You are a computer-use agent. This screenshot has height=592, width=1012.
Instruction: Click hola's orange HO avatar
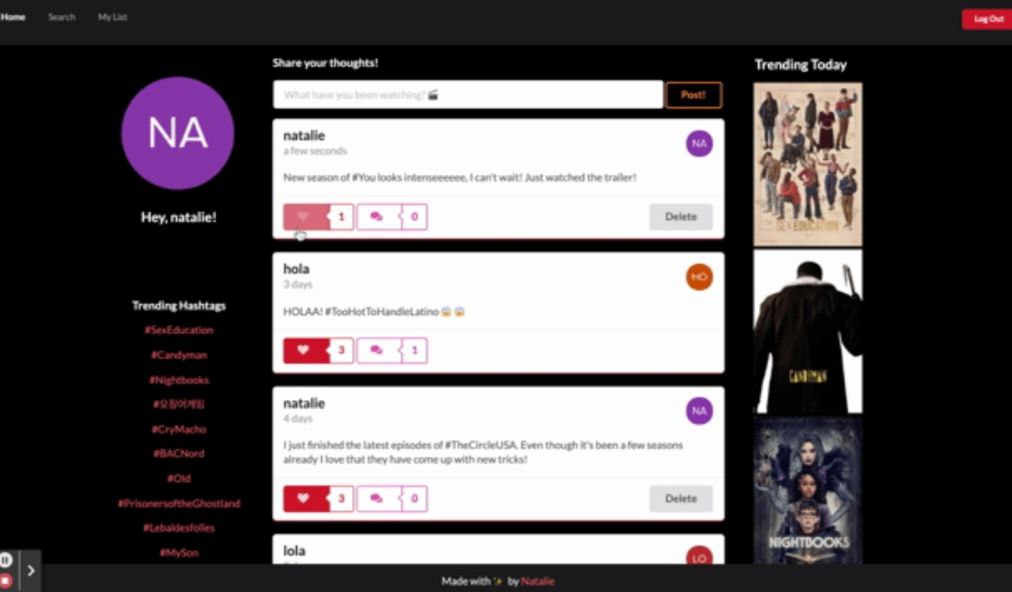click(699, 277)
